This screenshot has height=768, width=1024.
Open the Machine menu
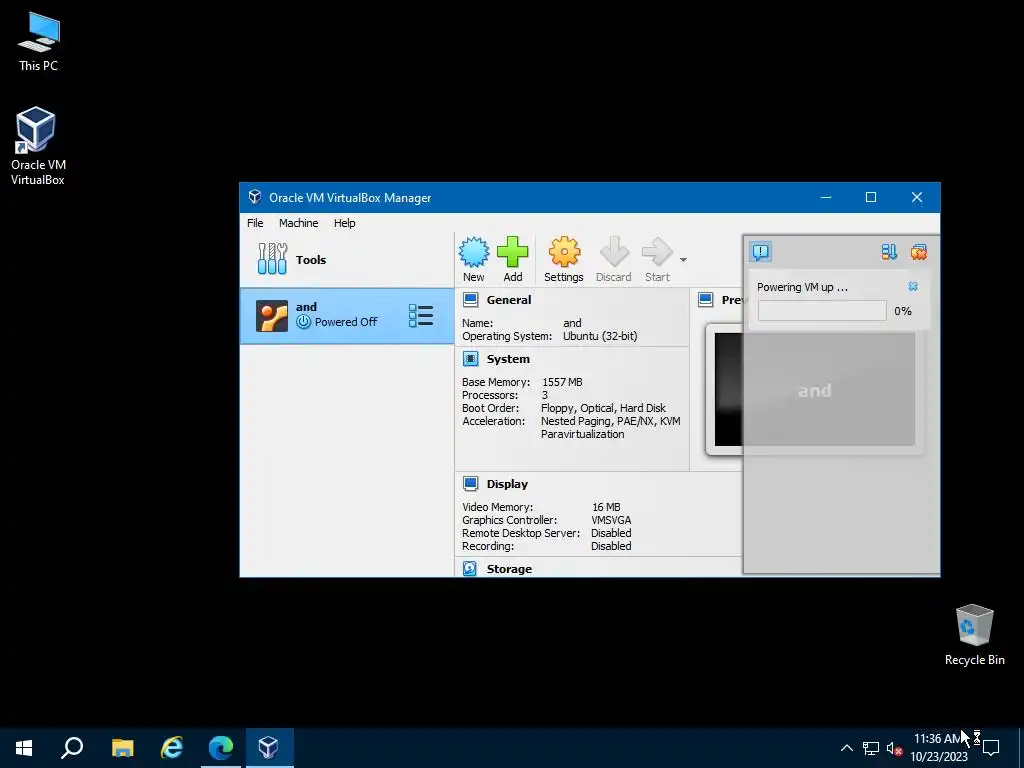coord(298,223)
